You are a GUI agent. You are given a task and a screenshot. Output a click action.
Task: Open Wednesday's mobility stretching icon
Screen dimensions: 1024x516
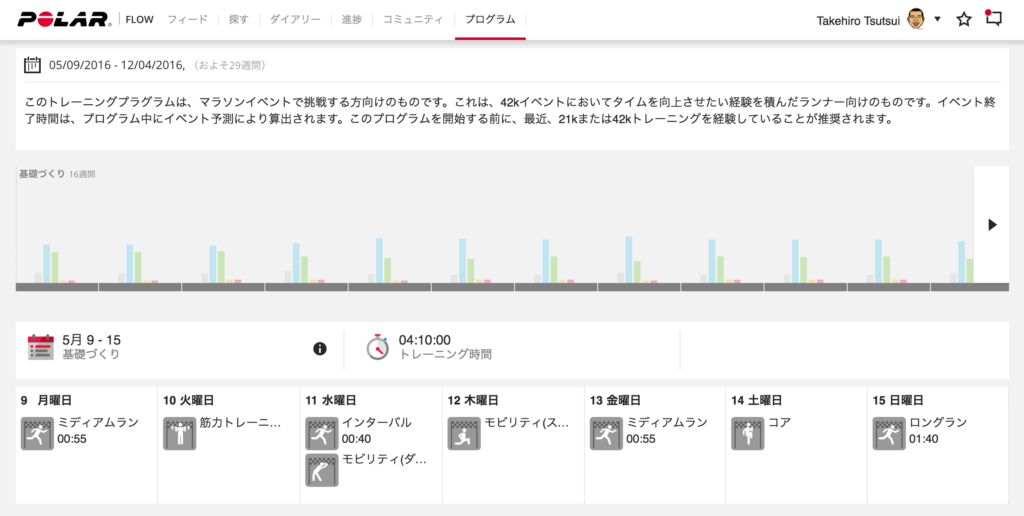pyautogui.click(x=321, y=470)
